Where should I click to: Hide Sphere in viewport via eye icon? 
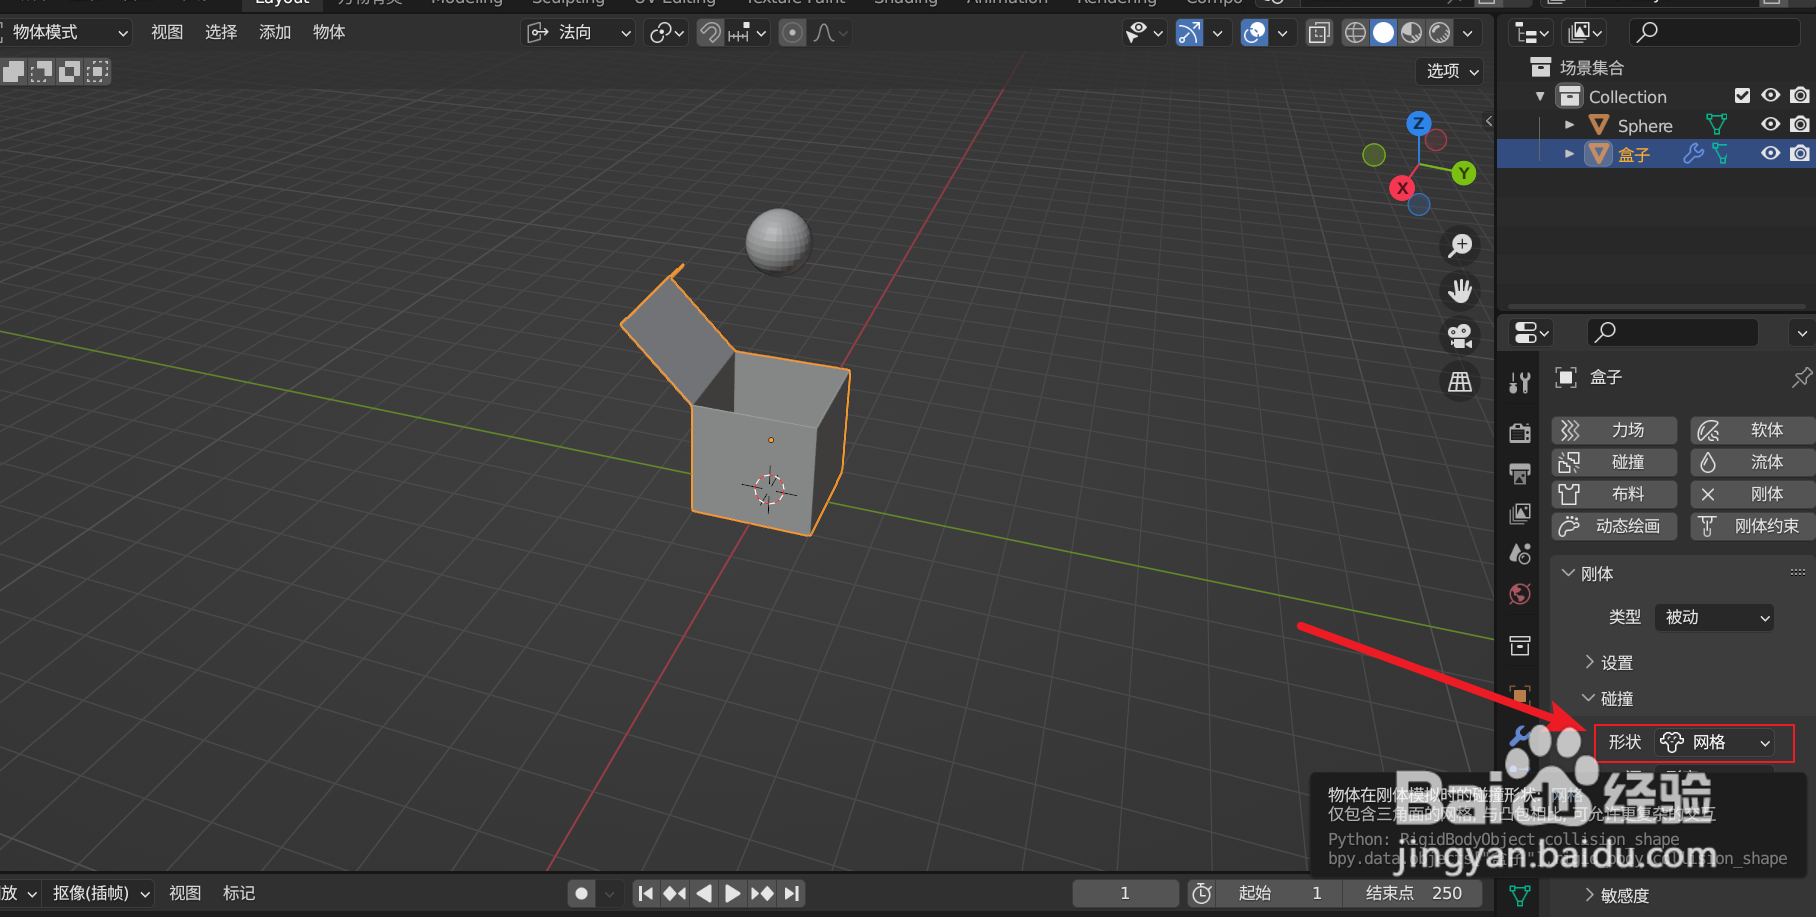(x=1770, y=125)
